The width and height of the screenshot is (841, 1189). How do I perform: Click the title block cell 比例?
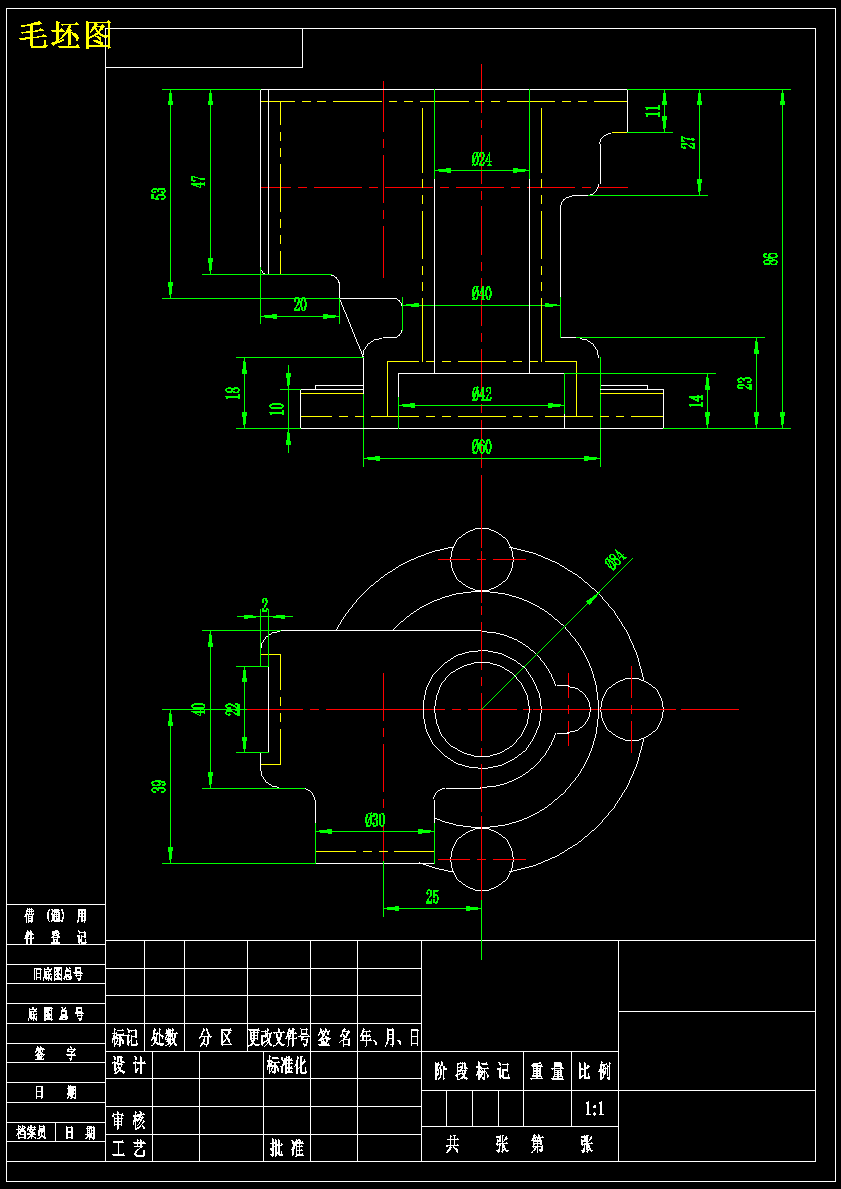tap(595, 1072)
